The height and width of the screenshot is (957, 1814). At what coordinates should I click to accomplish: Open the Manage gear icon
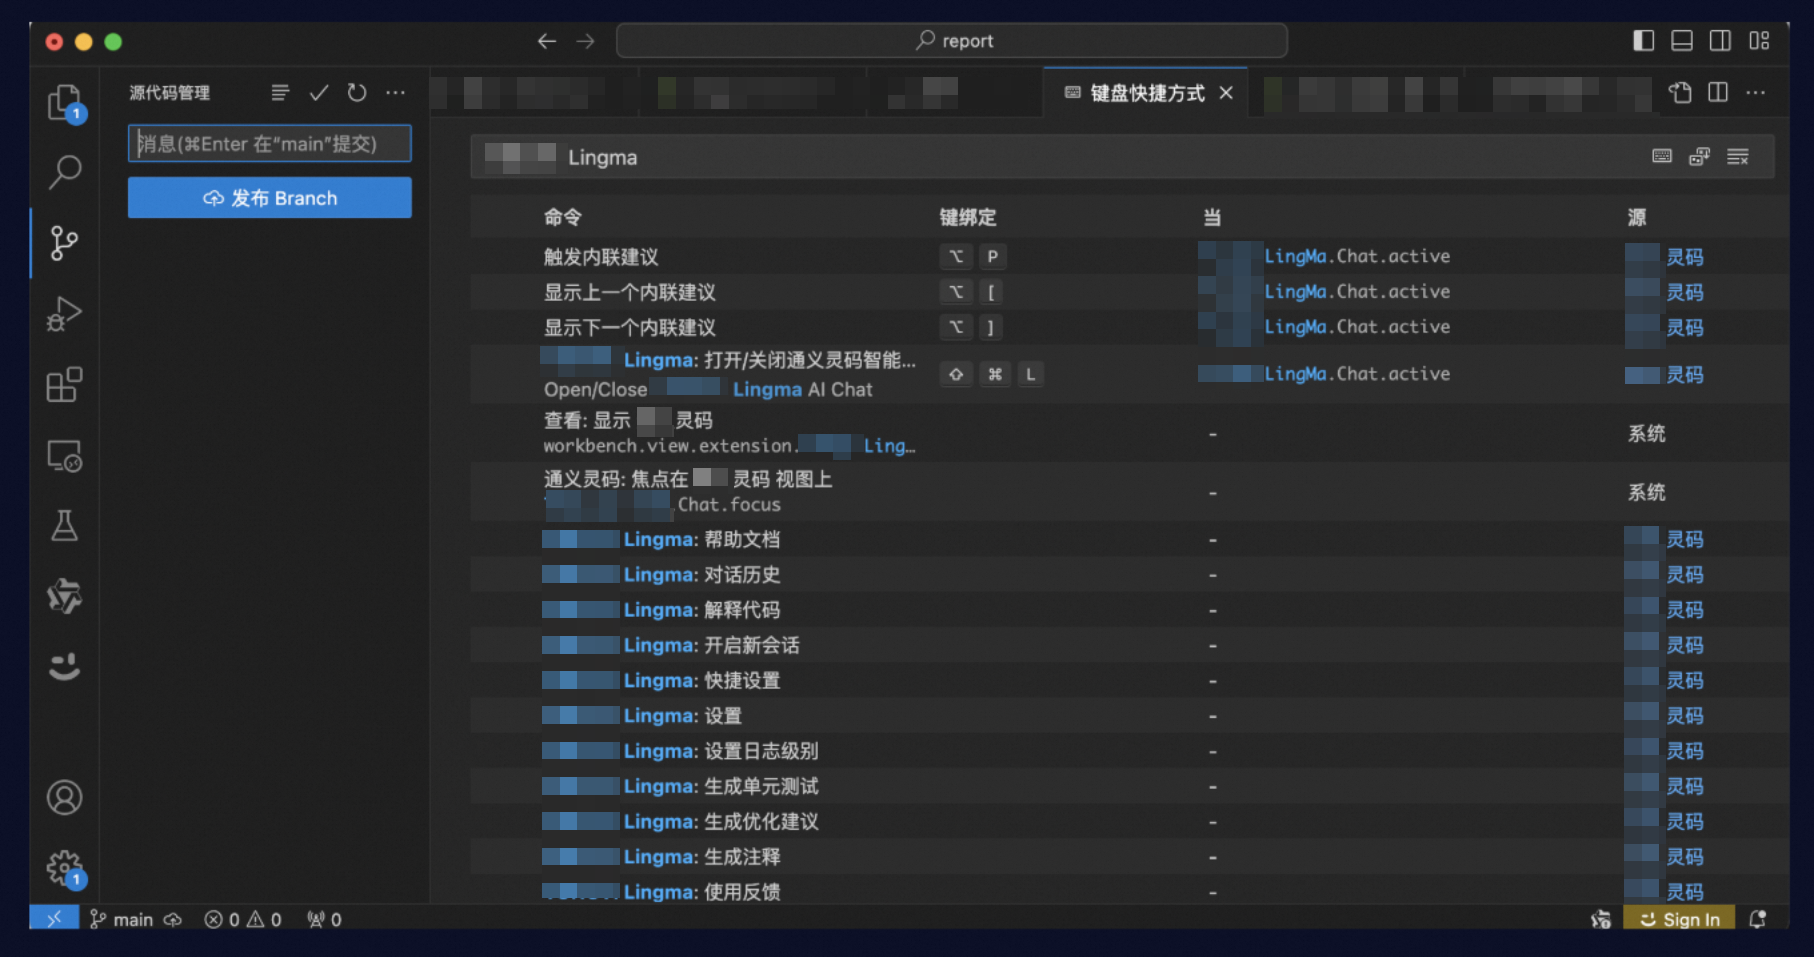(x=65, y=868)
